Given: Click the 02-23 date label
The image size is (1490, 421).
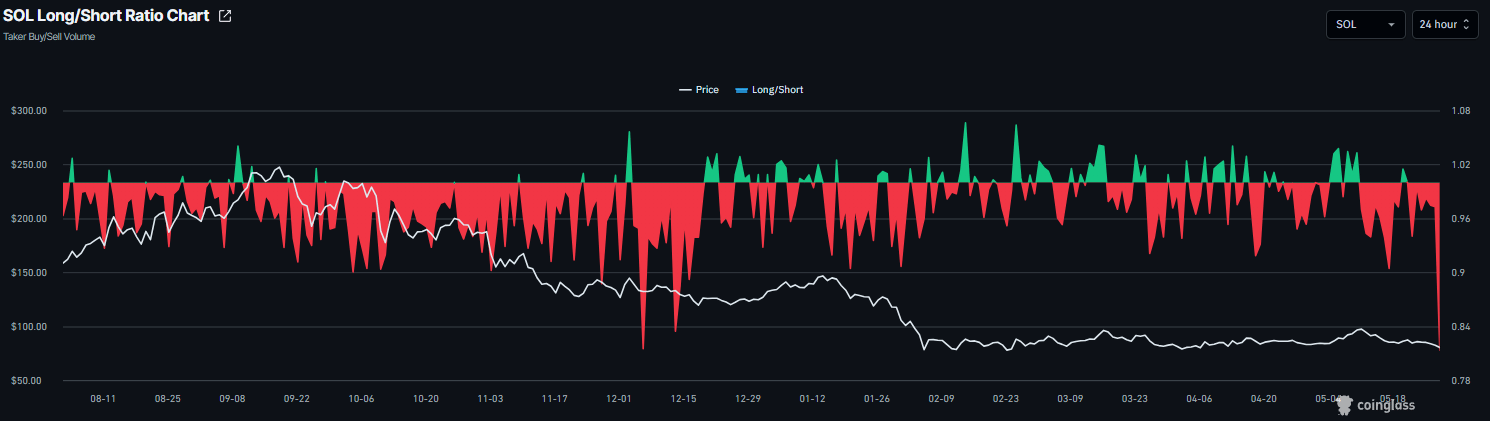Looking at the screenshot, I should pyautogui.click(x=1006, y=398).
